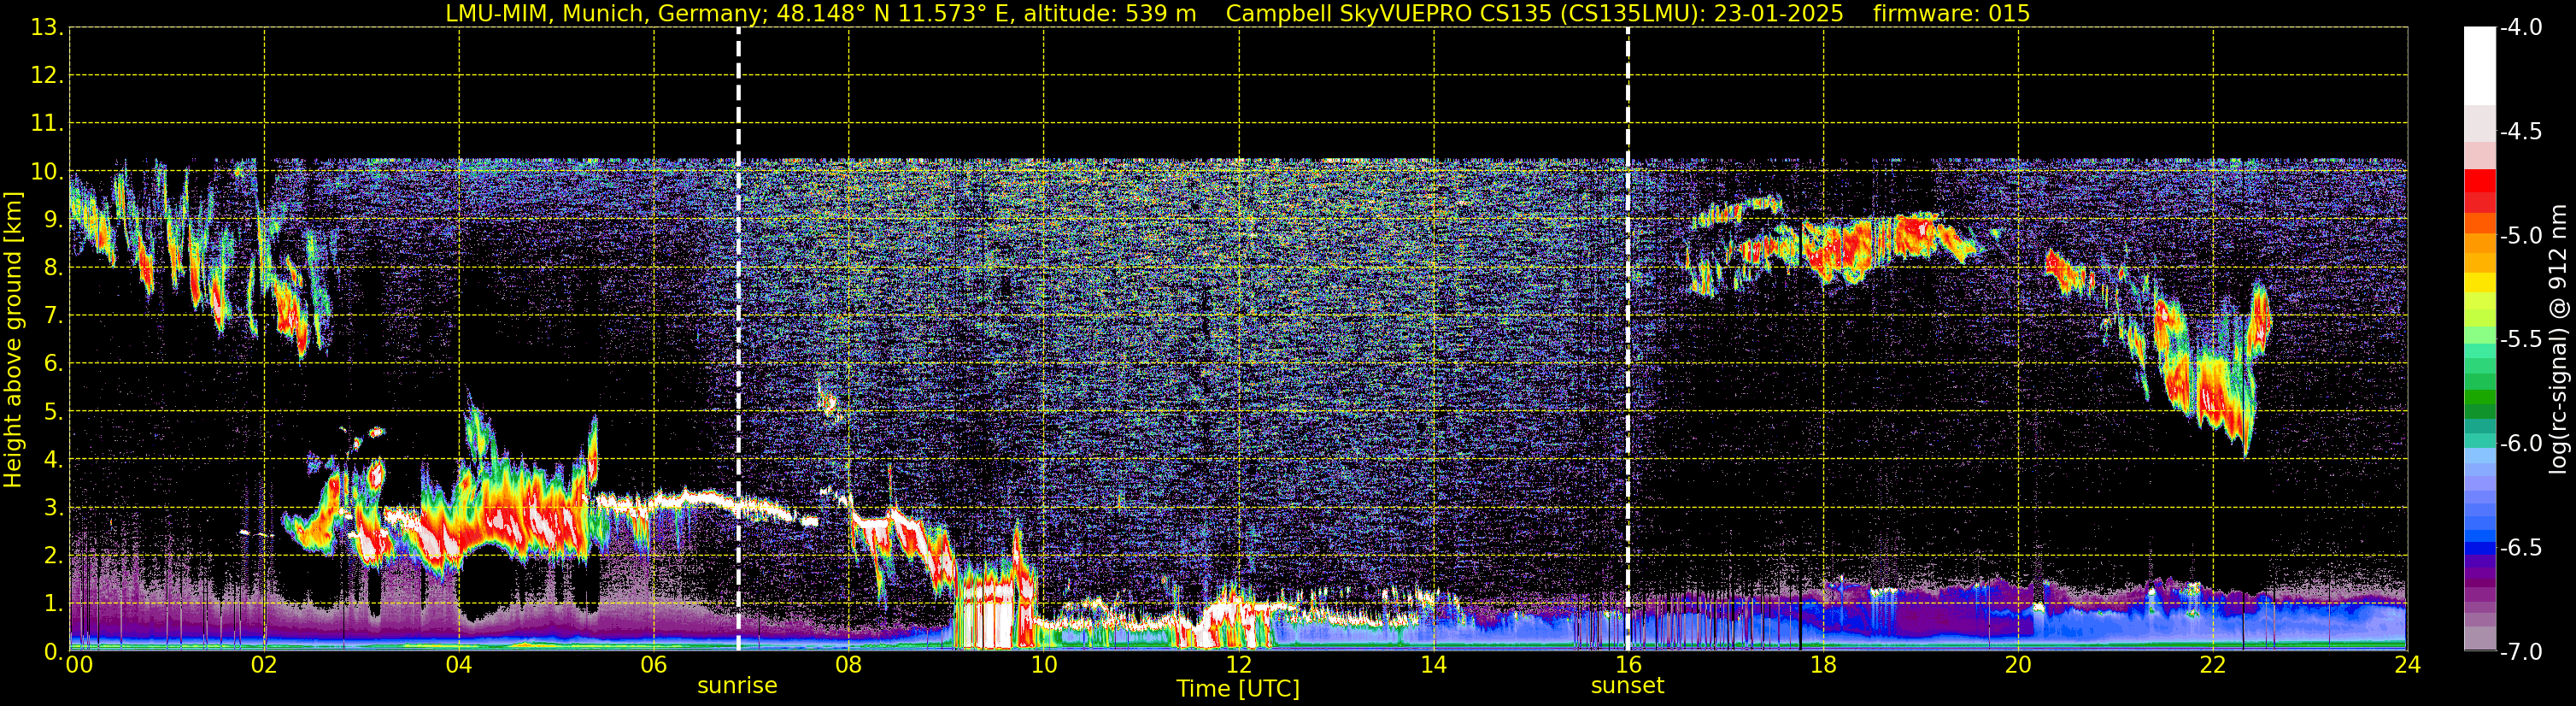Click the 'sunset' label below the axis

(x=1627, y=686)
